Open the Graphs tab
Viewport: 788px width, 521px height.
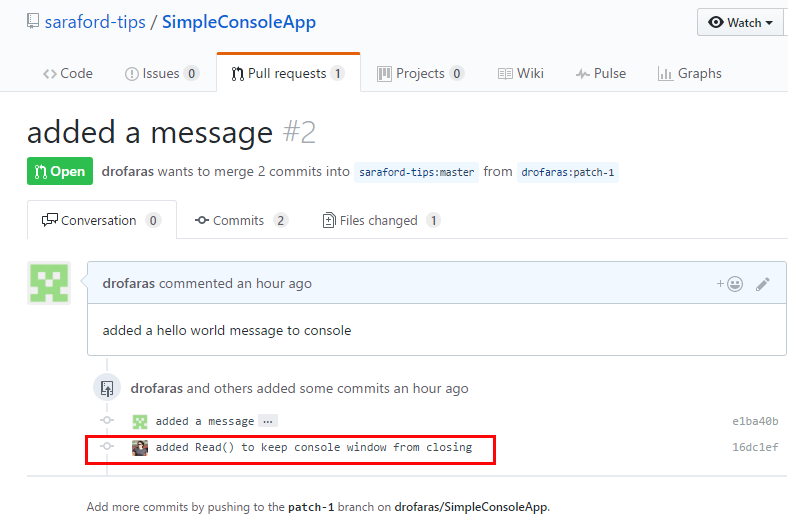pyautogui.click(x=689, y=73)
